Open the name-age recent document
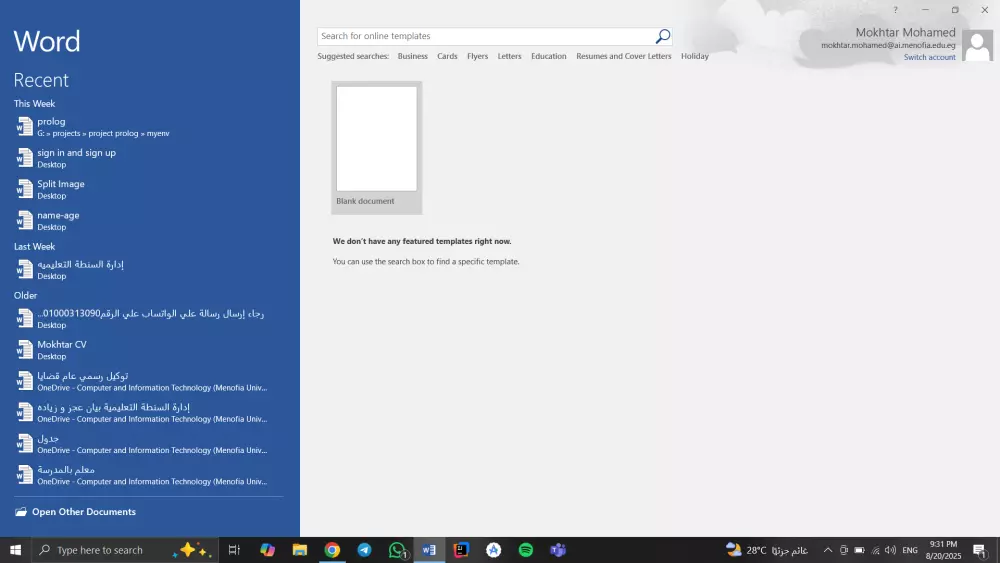 tap(149, 221)
